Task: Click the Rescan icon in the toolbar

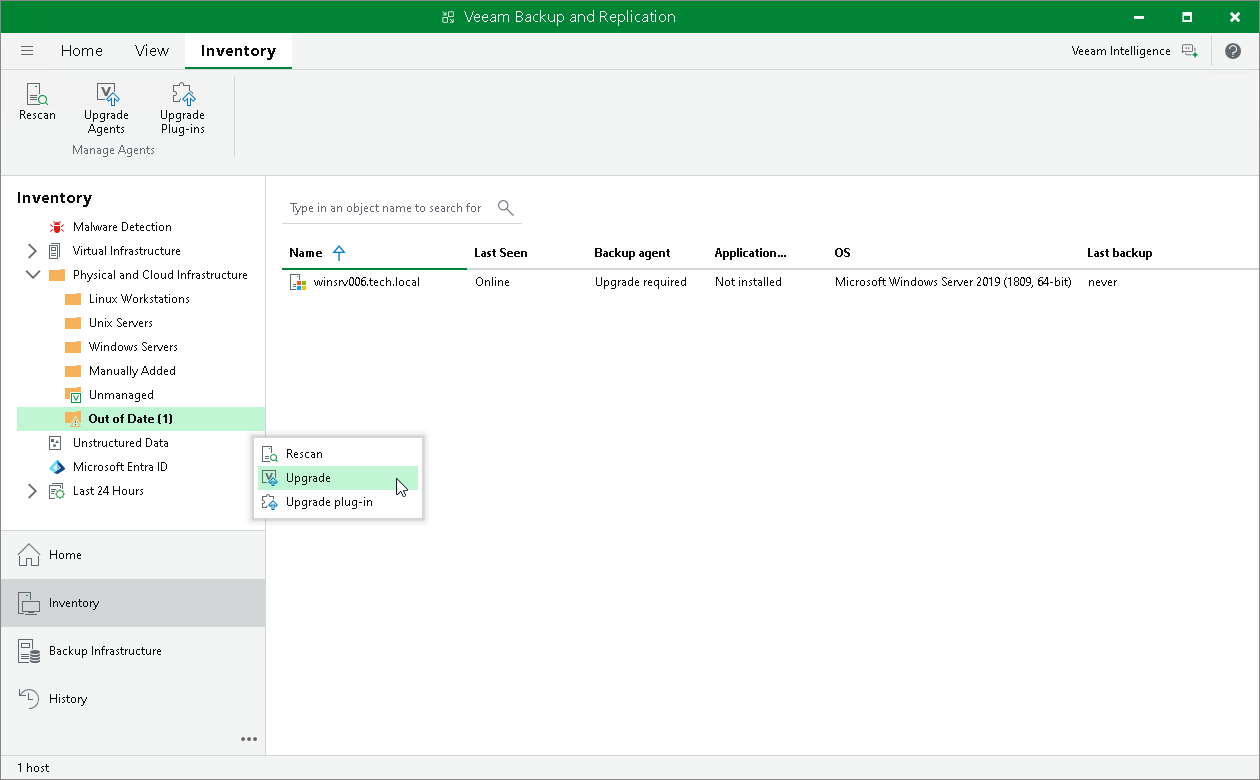Action: tap(37, 105)
